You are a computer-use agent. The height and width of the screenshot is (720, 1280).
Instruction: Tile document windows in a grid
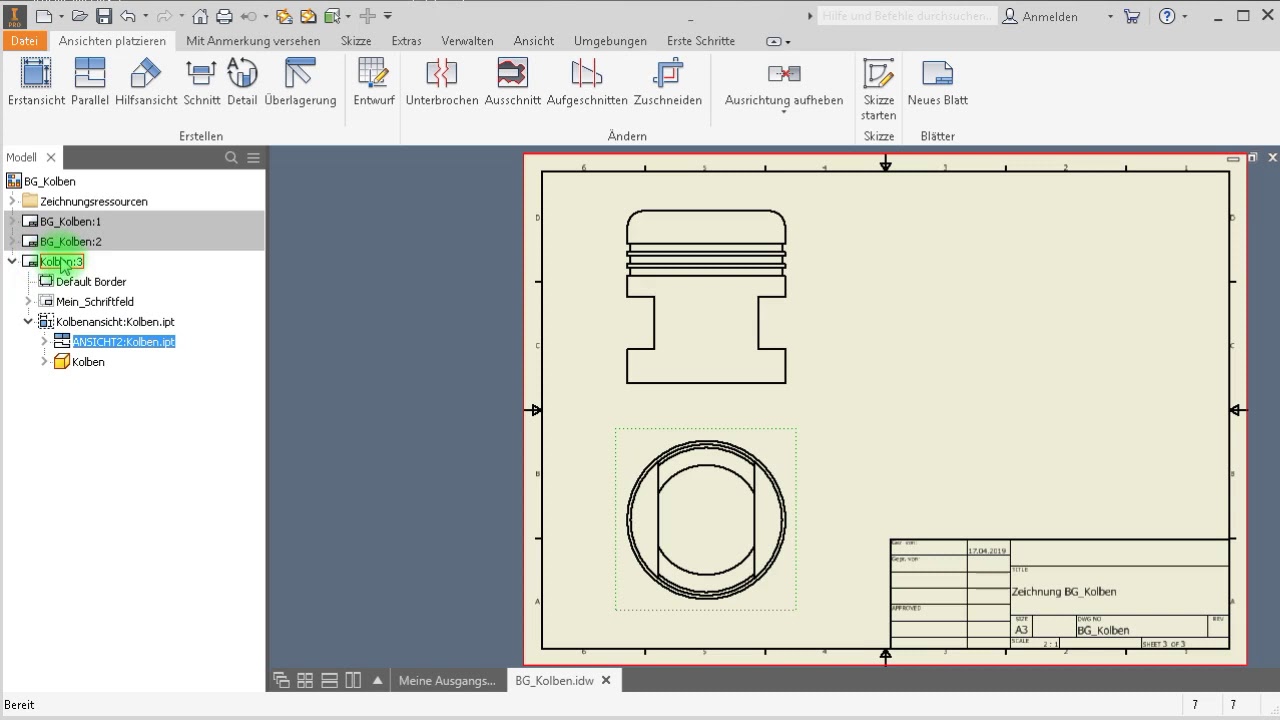[x=305, y=680]
